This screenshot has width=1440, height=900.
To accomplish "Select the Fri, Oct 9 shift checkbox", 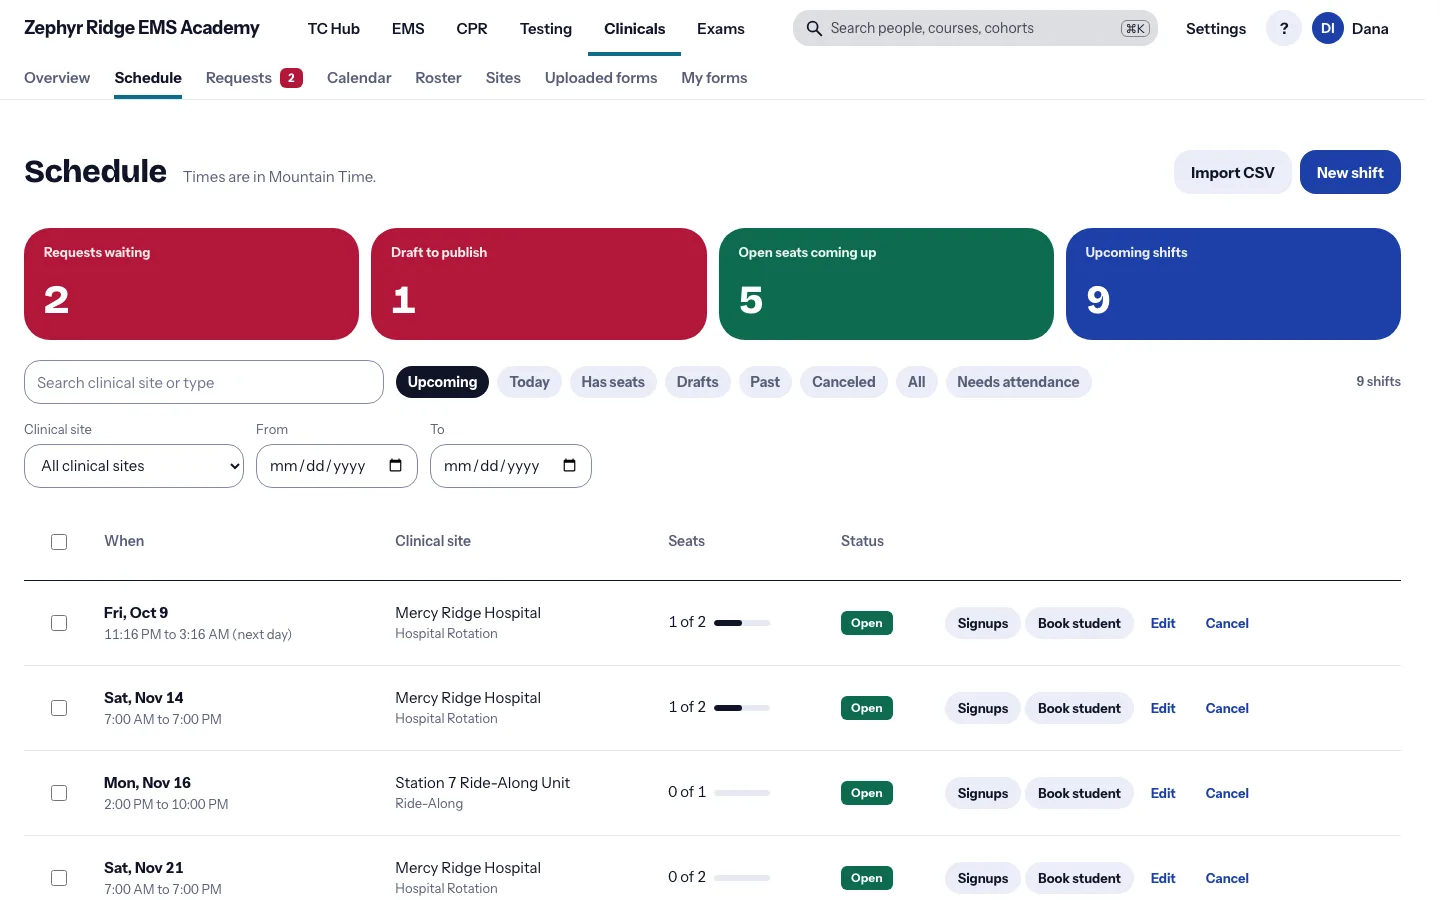I will (x=59, y=623).
